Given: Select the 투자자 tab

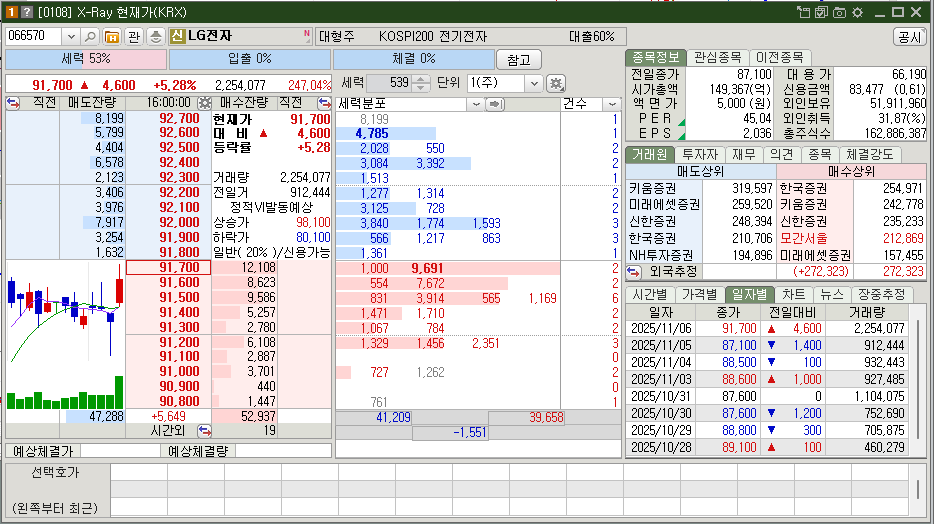Looking at the screenshot, I should (x=700, y=154).
